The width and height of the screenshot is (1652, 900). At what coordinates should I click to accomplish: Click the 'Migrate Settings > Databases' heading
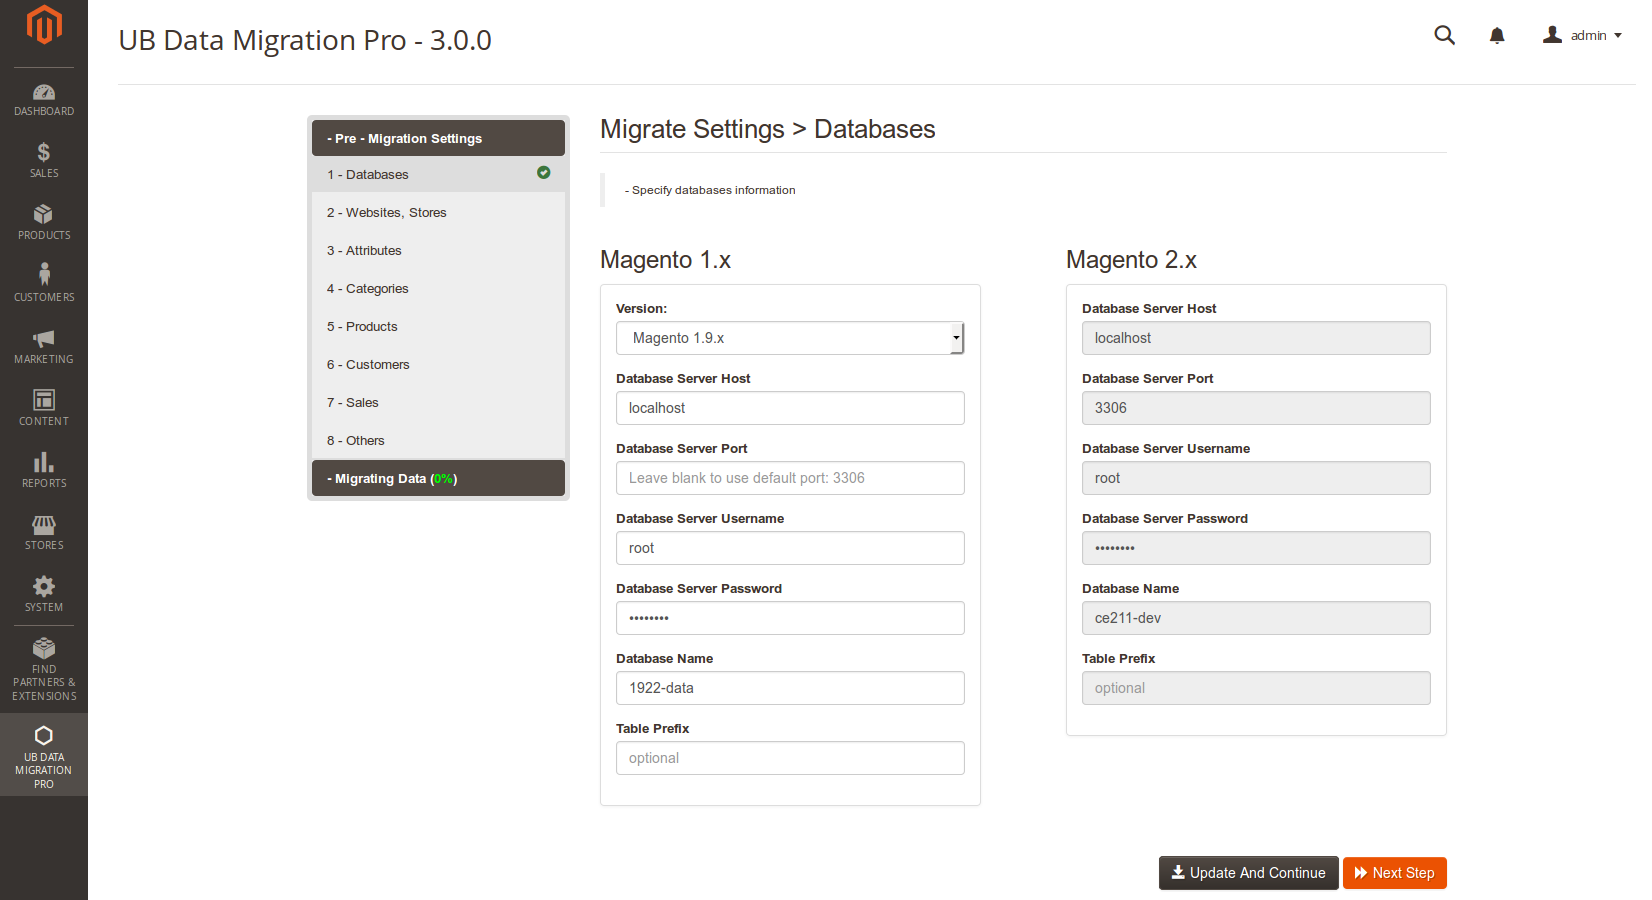768,129
